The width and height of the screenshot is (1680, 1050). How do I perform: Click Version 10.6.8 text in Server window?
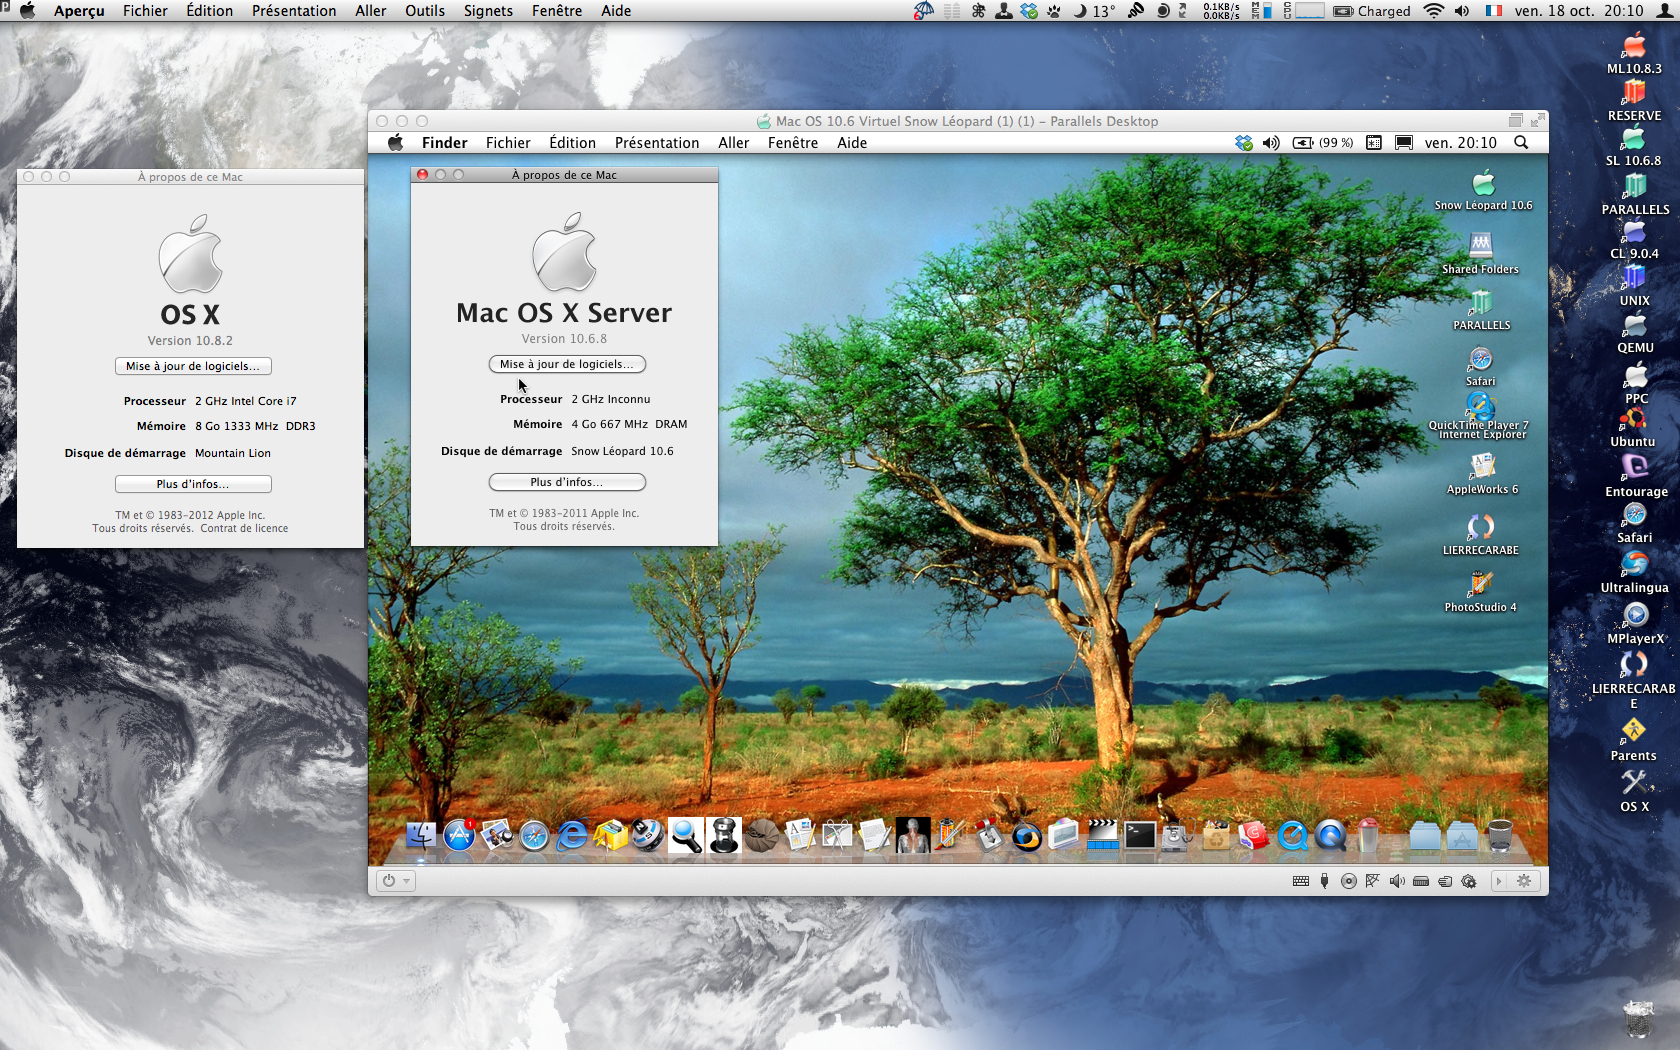[x=564, y=339]
